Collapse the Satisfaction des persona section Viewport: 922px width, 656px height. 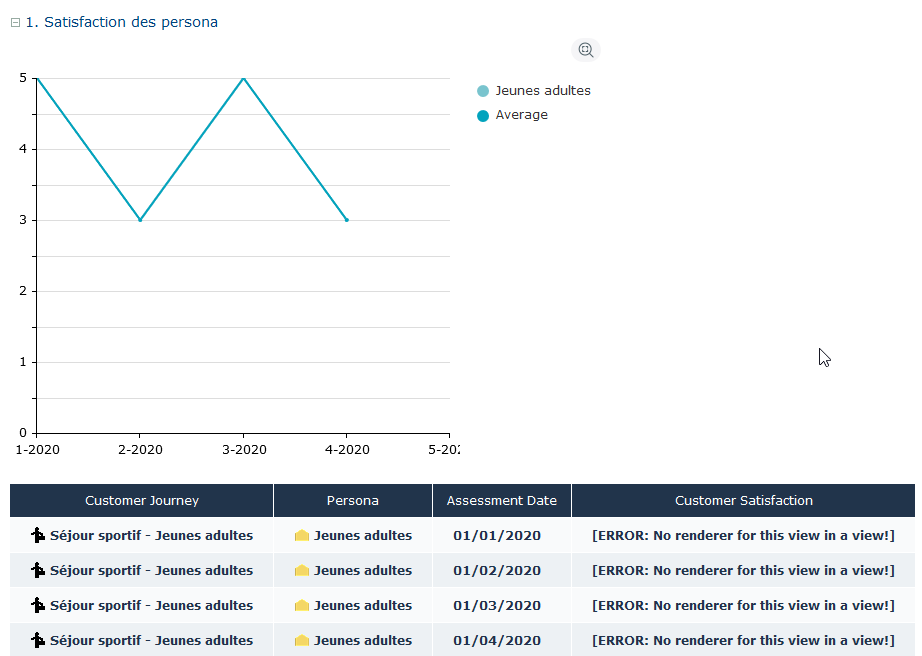pyautogui.click(x=15, y=23)
